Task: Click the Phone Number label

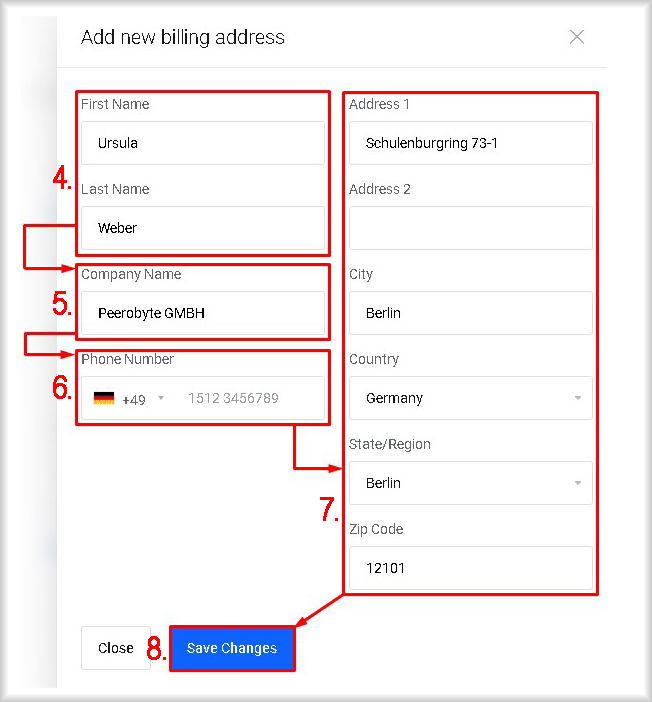Action: 127,359
